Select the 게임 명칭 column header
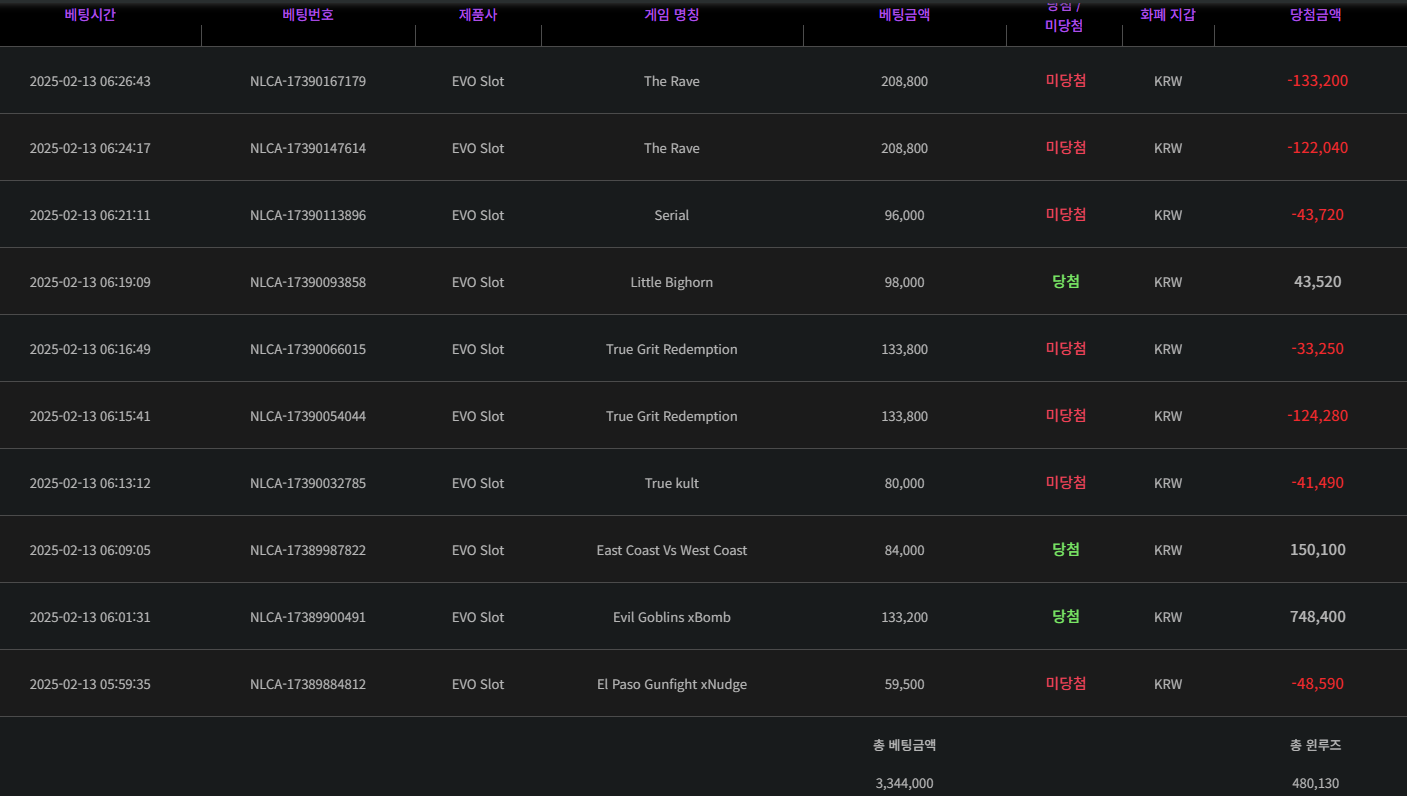The image size is (1407, 796). pos(672,15)
